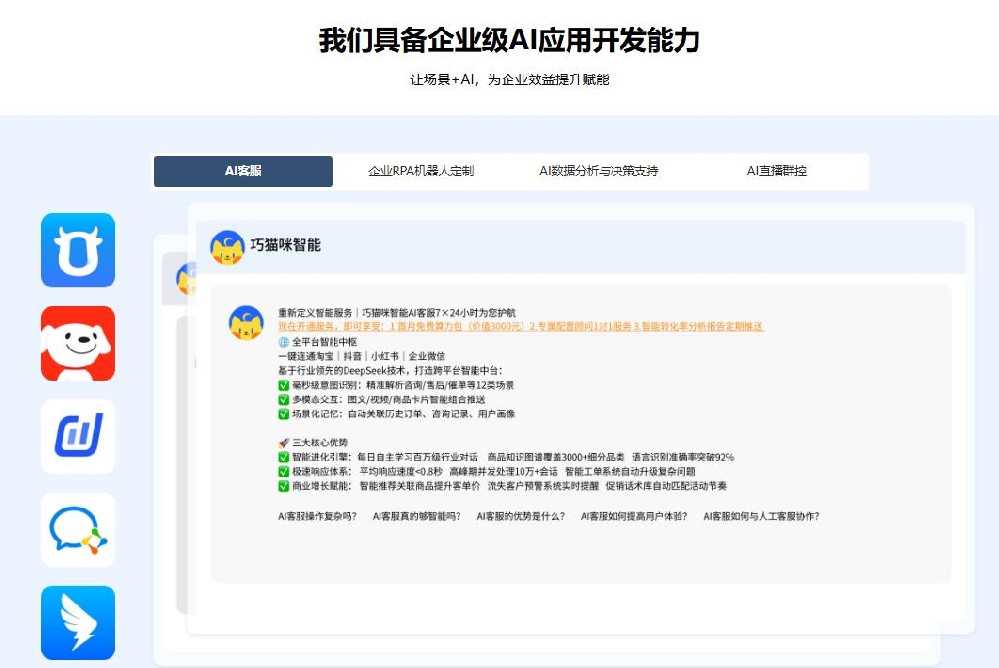Viewport: 999px width, 668px height.
Task: Open the Qianniu blue bull platform icon
Action: (78, 250)
